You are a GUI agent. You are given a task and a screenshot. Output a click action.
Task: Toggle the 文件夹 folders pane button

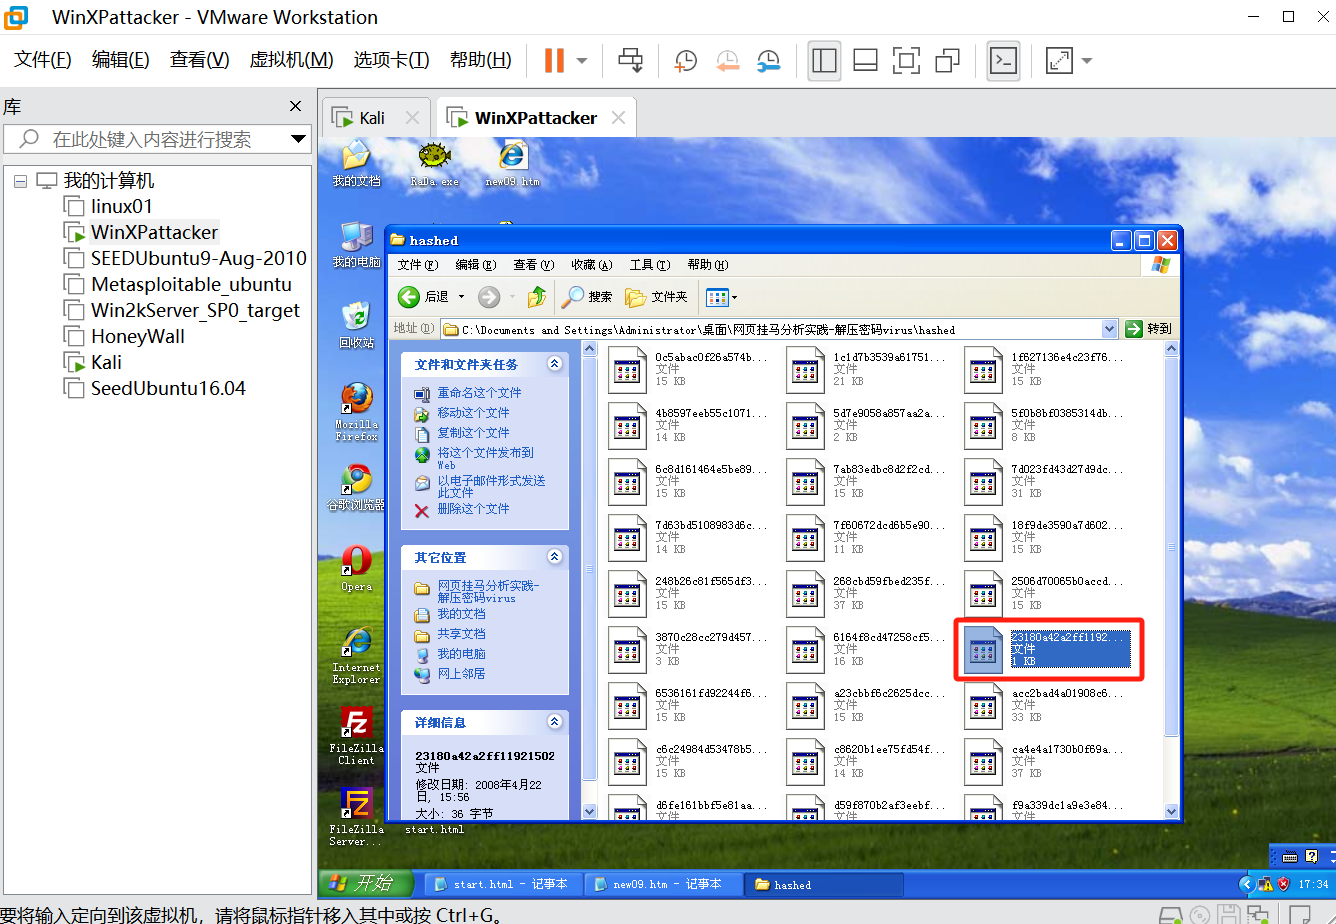(x=656, y=297)
